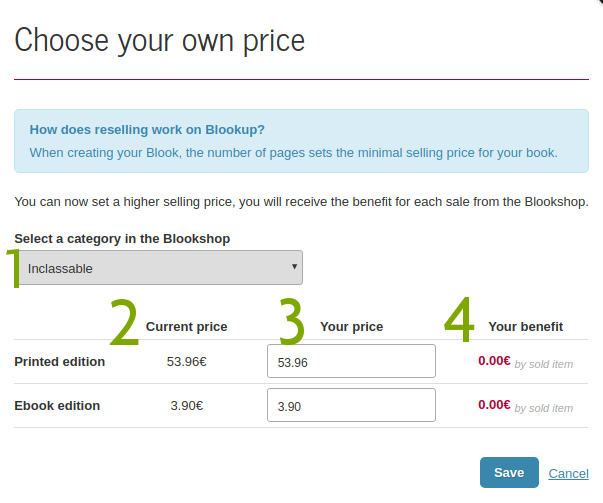Click the 3.90€ current ebook price
603x503 pixels.
pyautogui.click(x=187, y=405)
